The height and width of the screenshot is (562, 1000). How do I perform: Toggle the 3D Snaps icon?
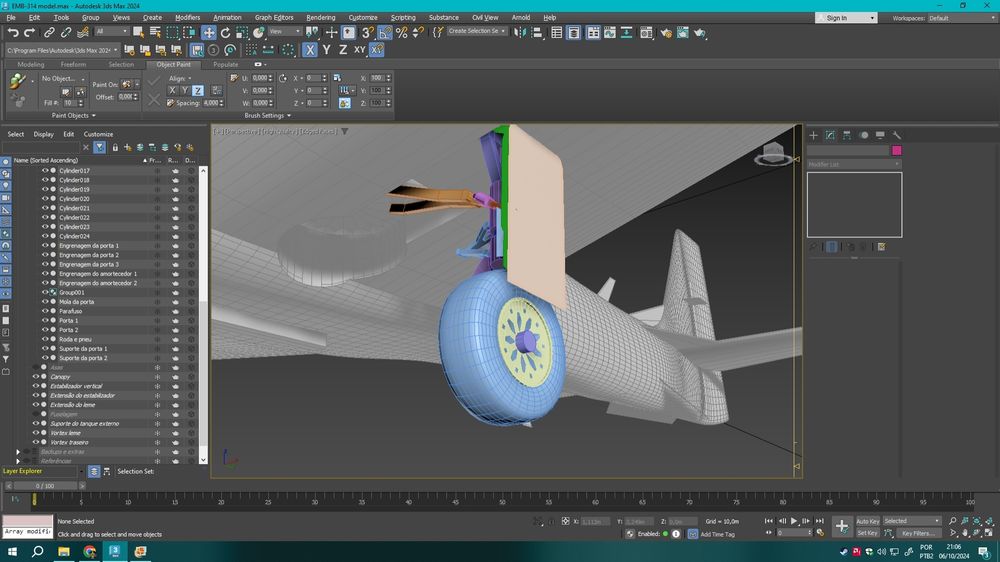[367, 32]
